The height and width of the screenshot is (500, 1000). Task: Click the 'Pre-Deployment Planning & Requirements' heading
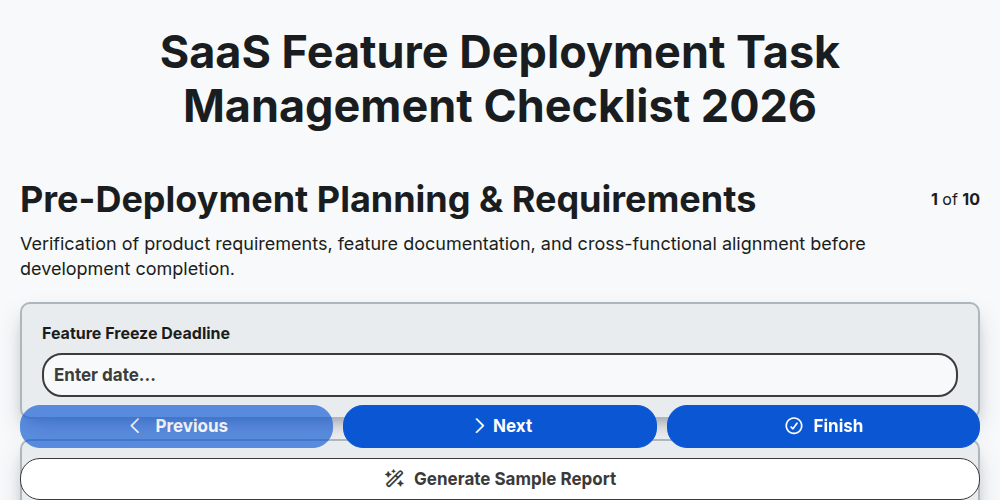(388, 200)
